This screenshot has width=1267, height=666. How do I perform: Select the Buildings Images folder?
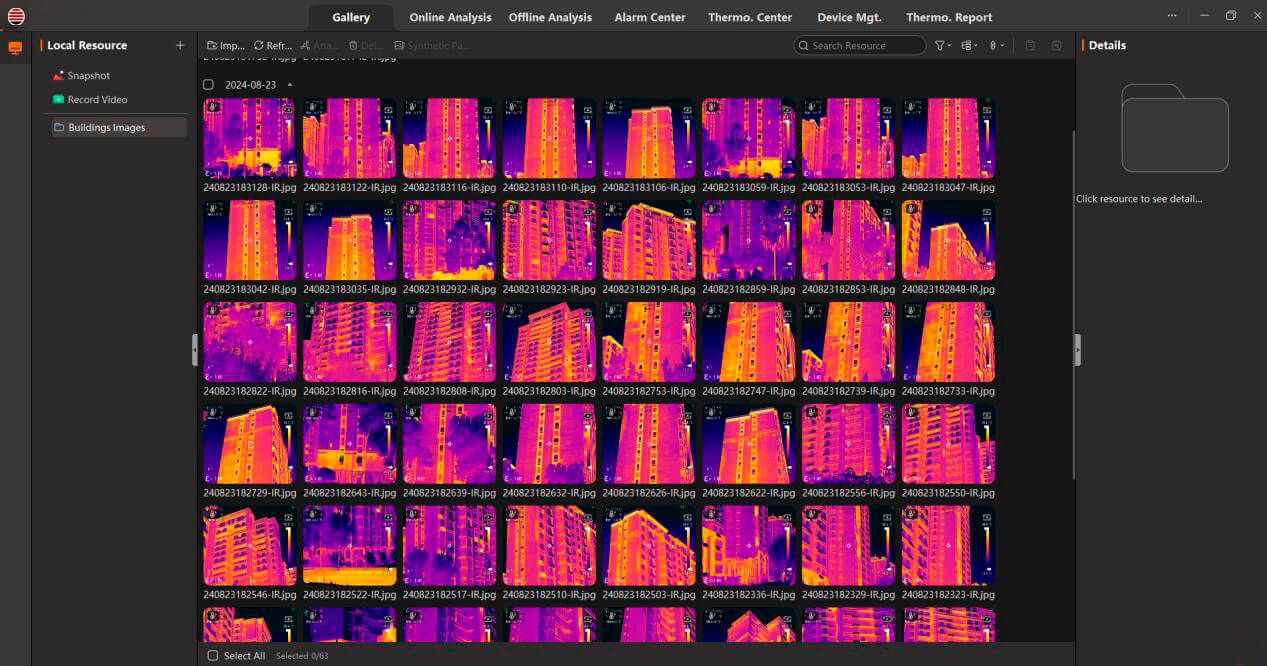click(x=119, y=127)
